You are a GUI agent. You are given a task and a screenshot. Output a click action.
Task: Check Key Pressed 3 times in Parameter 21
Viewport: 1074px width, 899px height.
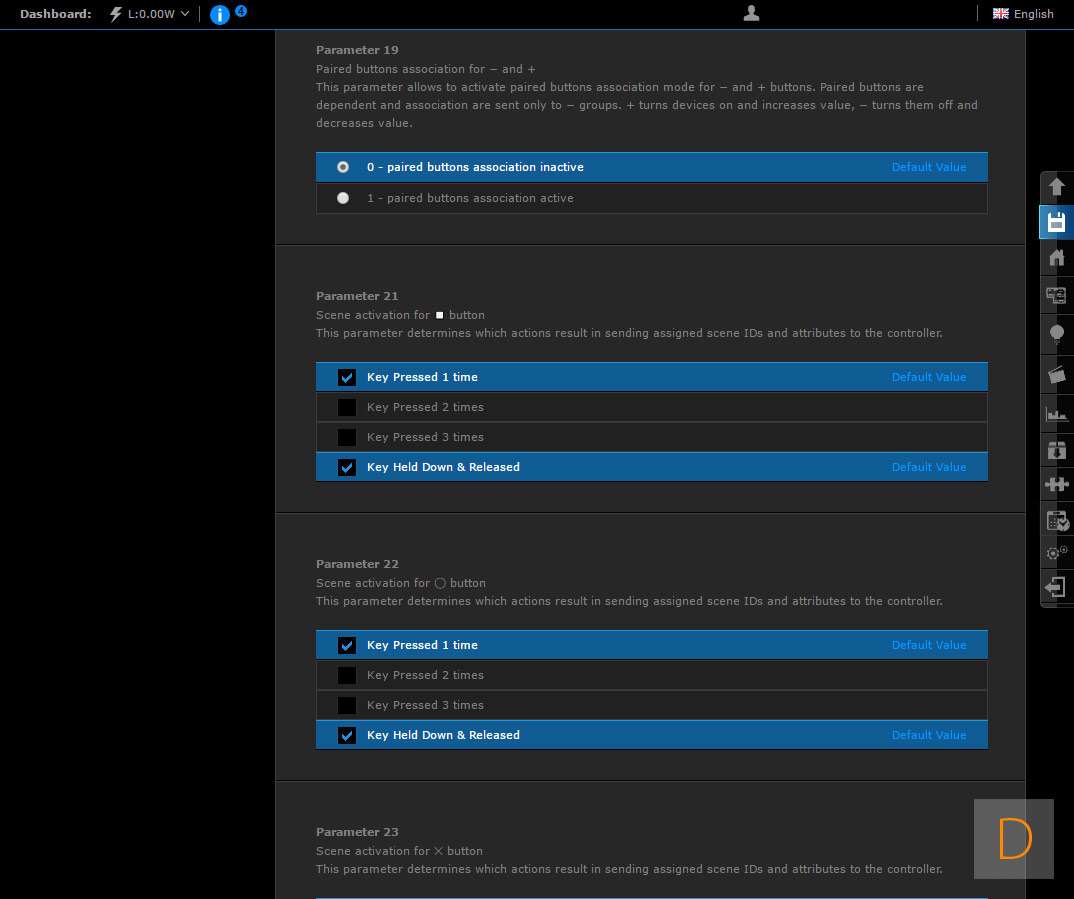[x=347, y=438]
